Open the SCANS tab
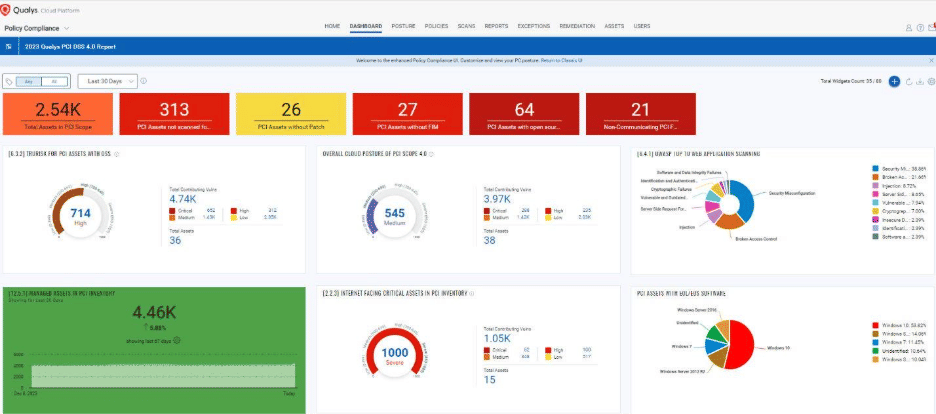Viewport: 936px width, 414px height. pos(466,26)
